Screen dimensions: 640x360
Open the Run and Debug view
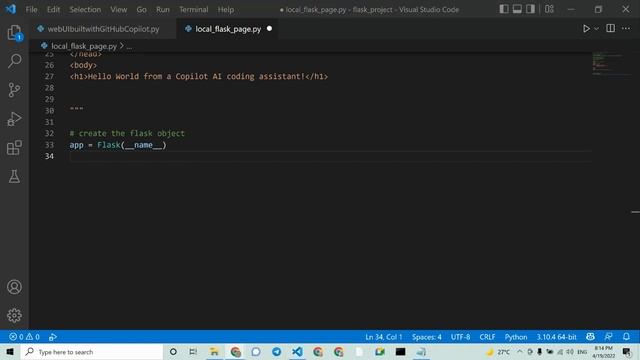14,119
